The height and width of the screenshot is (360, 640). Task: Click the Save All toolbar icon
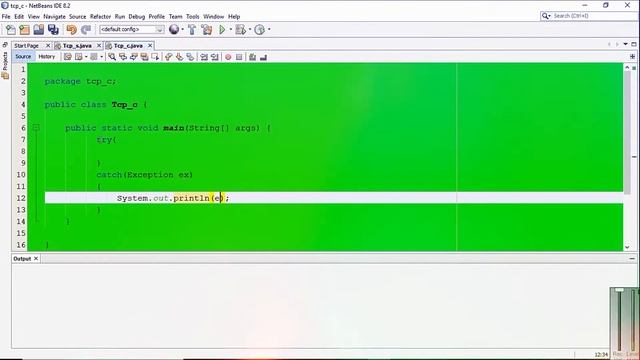point(53,29)
